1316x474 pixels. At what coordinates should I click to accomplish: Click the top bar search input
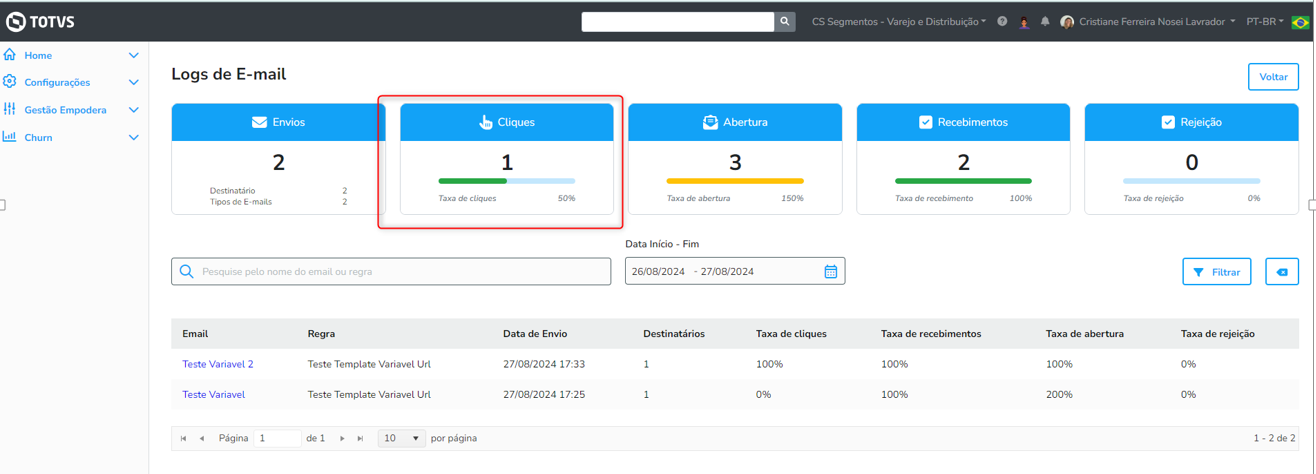tap(678, 21)
